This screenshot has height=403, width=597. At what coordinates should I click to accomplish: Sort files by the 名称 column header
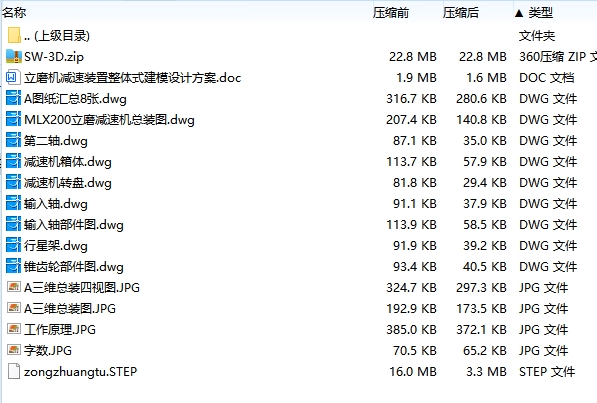click(14, 13)
